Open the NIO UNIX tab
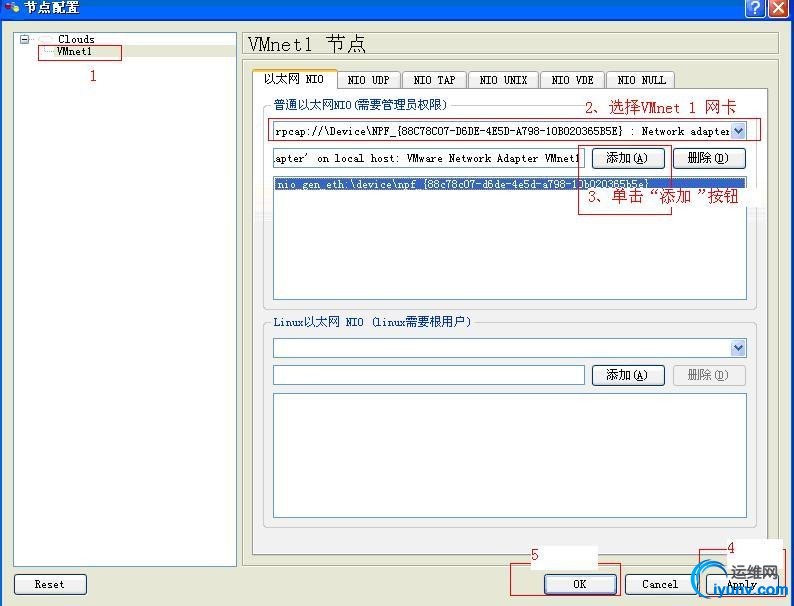 tap(503, 80)
